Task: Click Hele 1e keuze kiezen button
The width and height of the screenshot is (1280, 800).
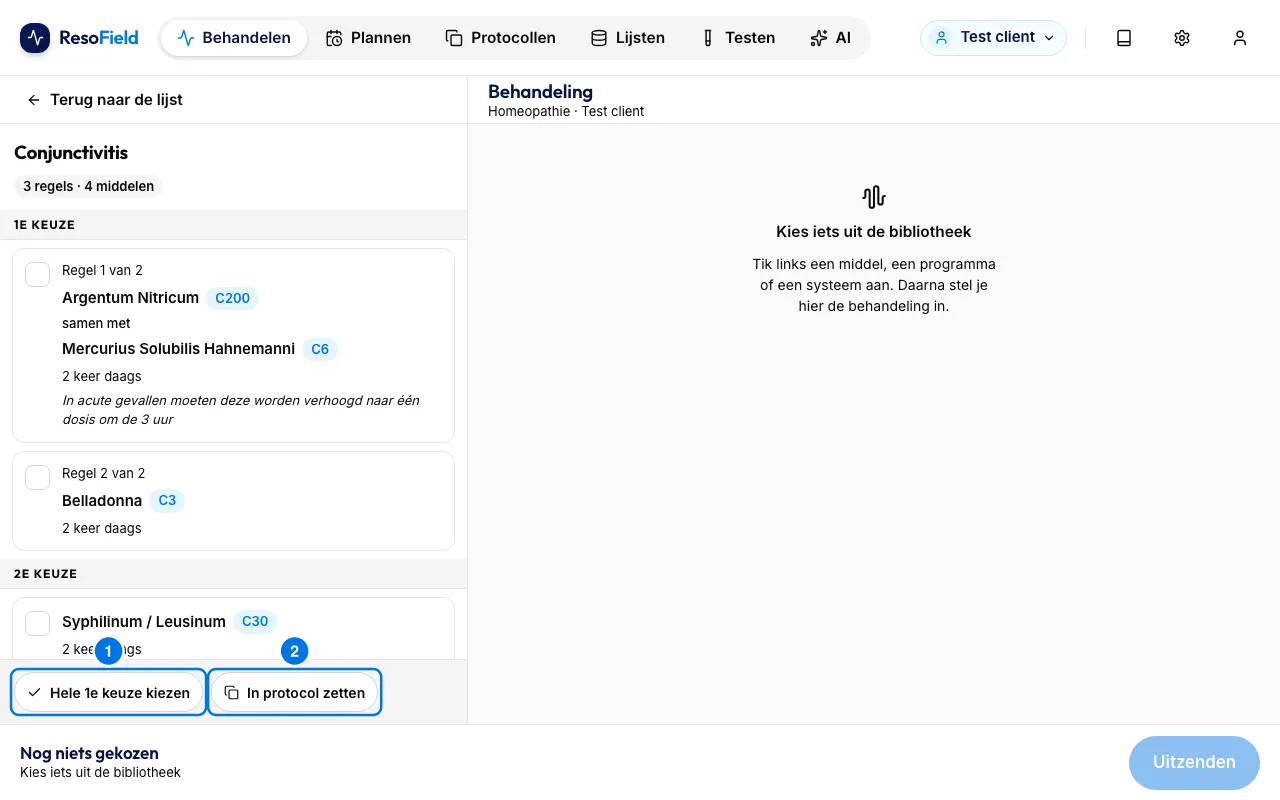Action: click(108, 692)
